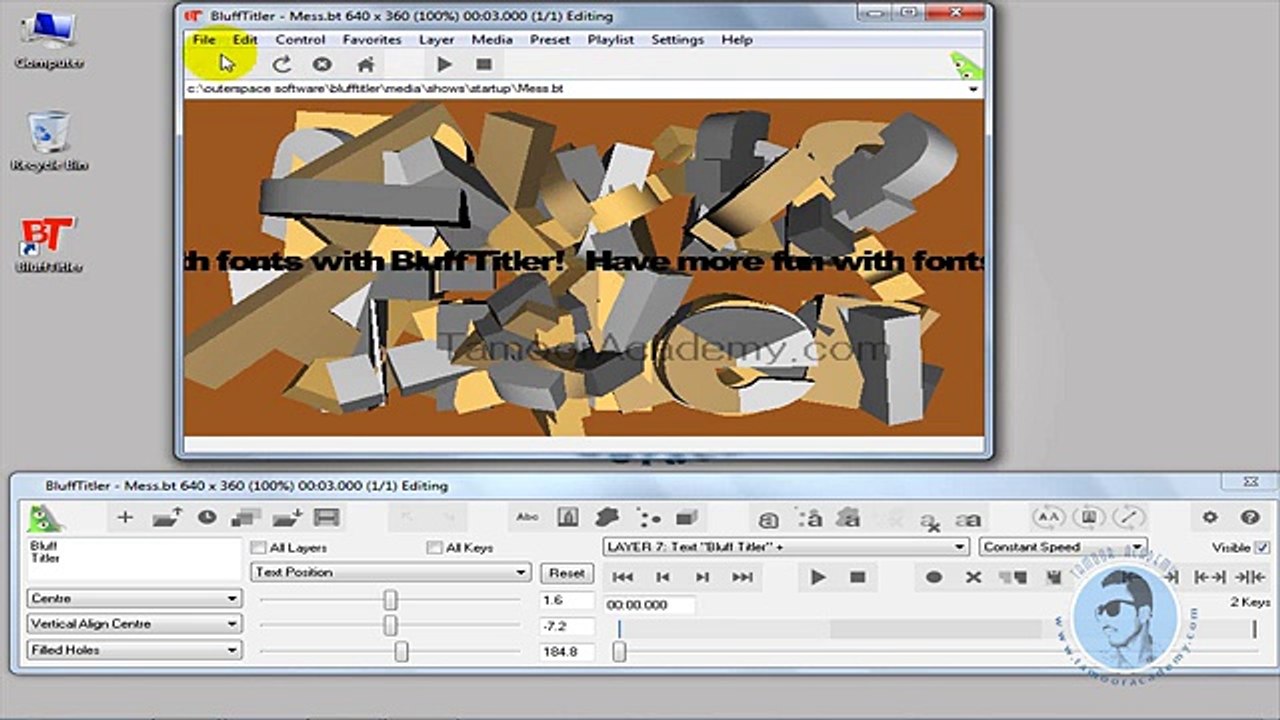Click the scattered dots particle icon
The width and height of the screenshot is (1280, 720).
649,517
